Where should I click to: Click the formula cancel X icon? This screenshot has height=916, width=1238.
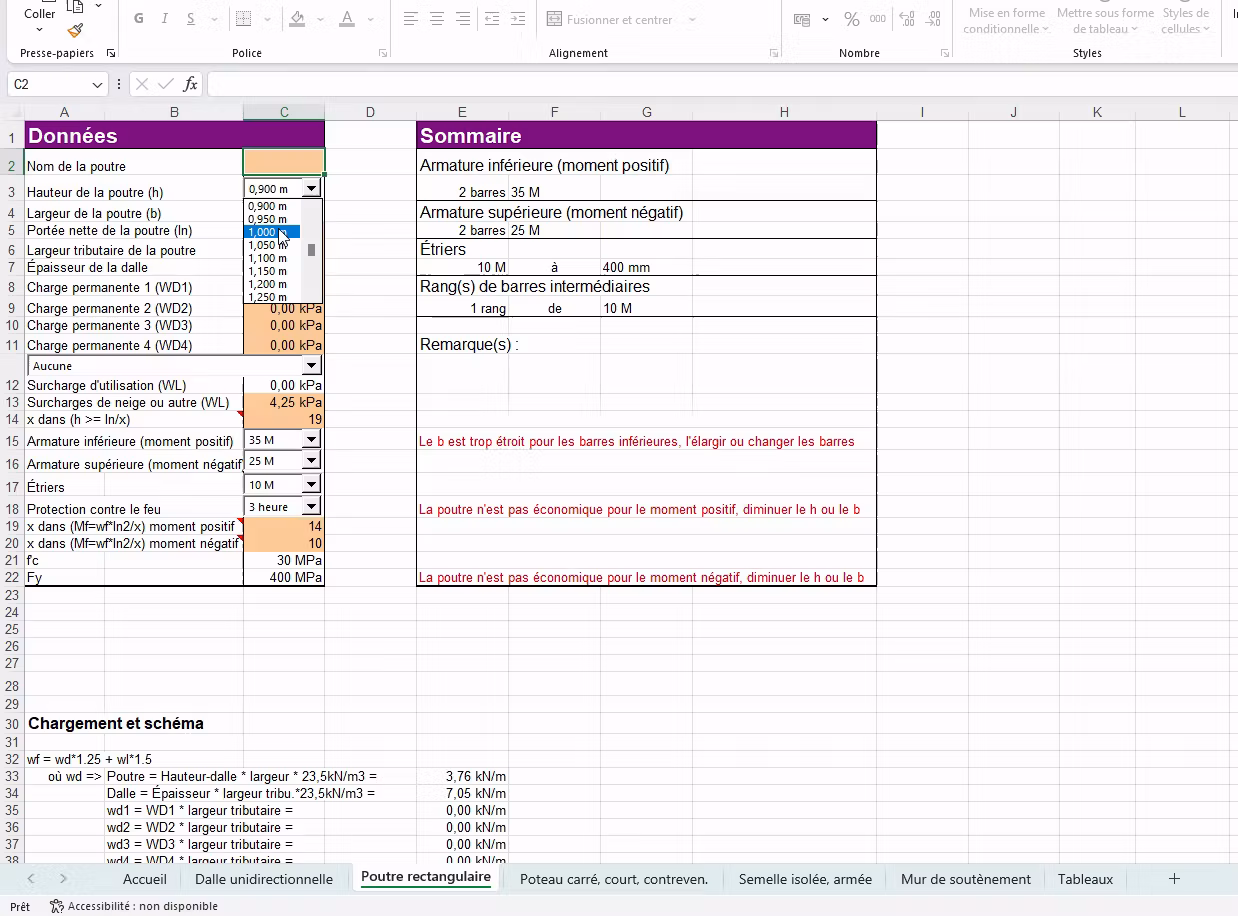142,85
